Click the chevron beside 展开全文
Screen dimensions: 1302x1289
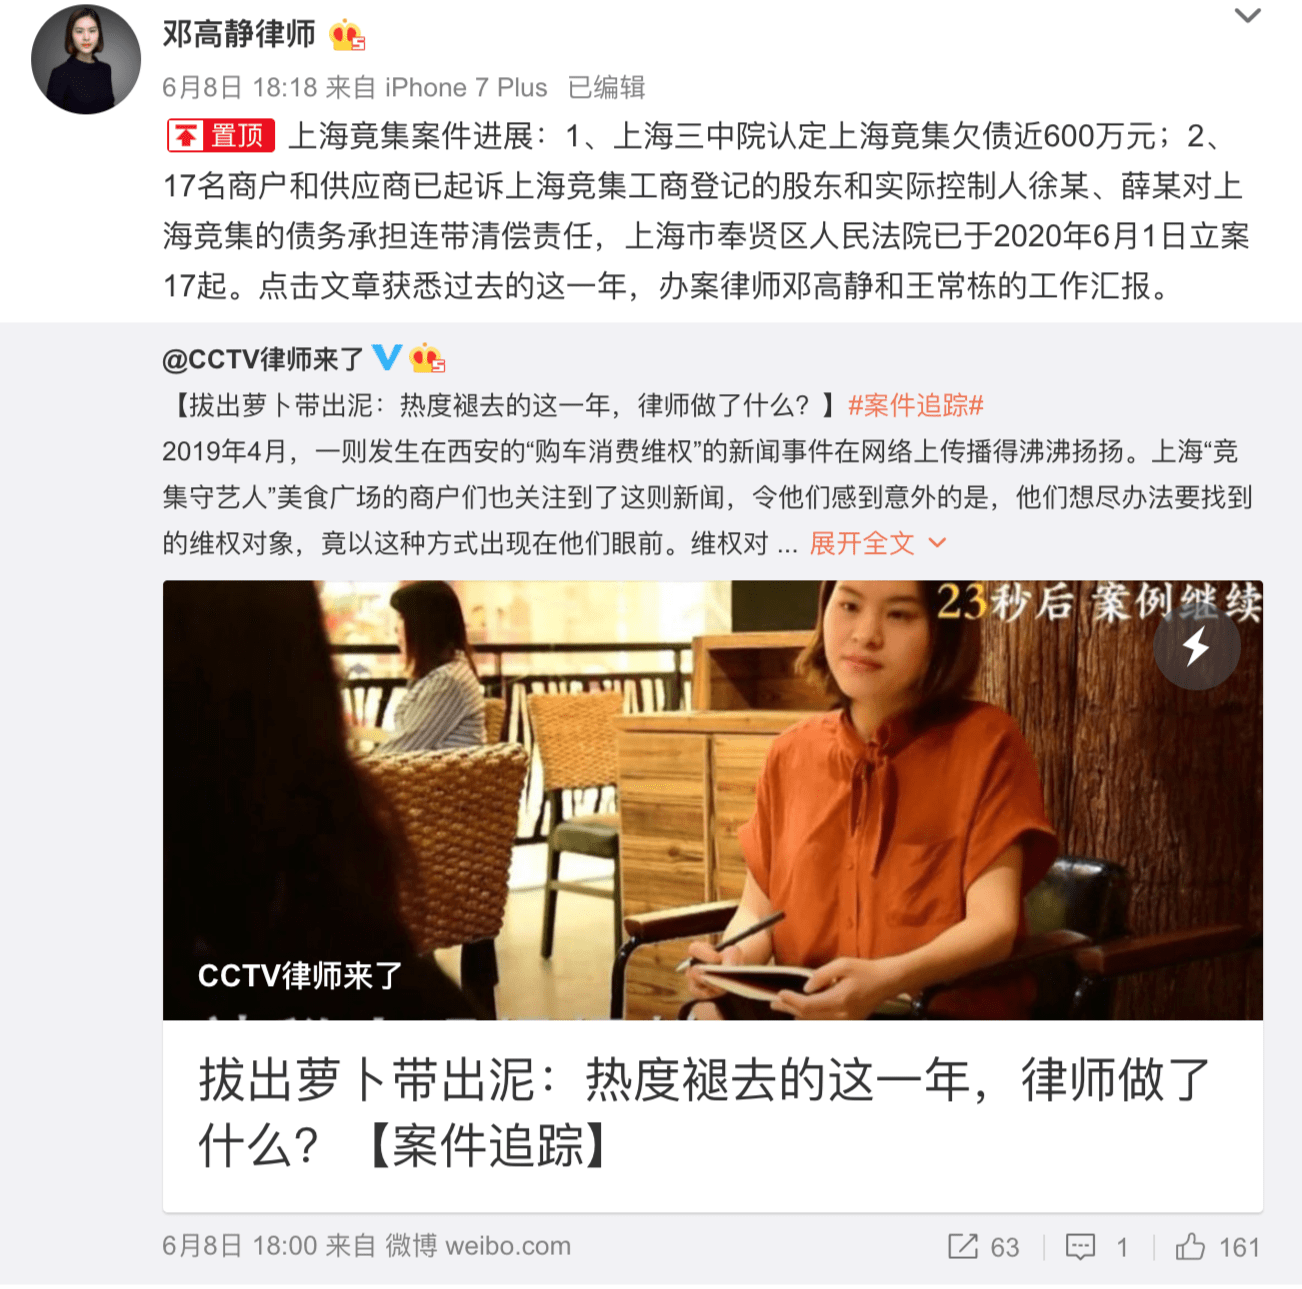coord(937,543)
